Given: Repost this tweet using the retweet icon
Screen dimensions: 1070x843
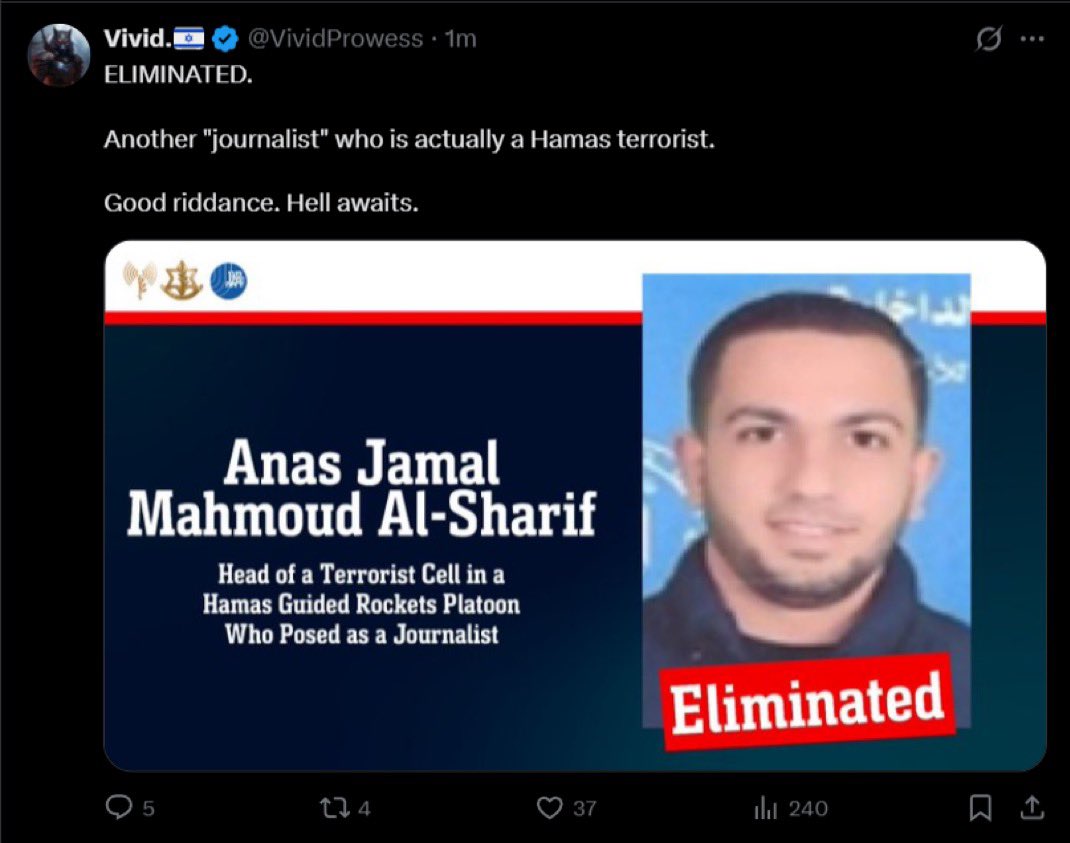Looking at the screenshot, I should [335, 808].
